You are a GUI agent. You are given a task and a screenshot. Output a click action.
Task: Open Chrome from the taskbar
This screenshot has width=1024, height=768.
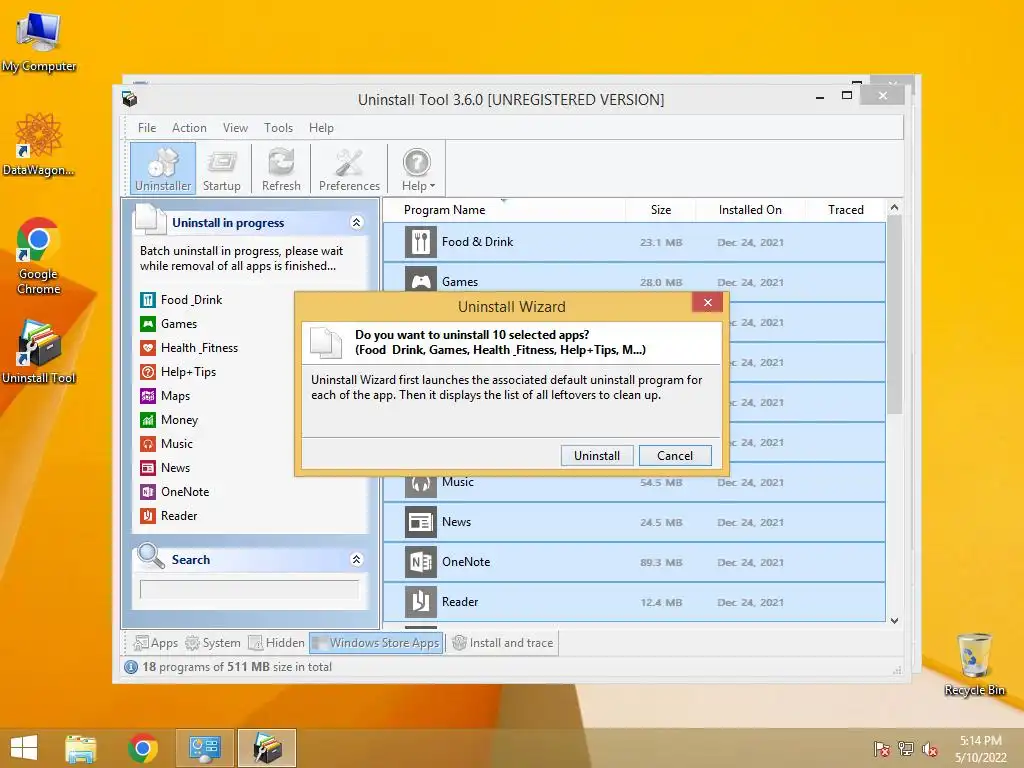tap(143, 748)
